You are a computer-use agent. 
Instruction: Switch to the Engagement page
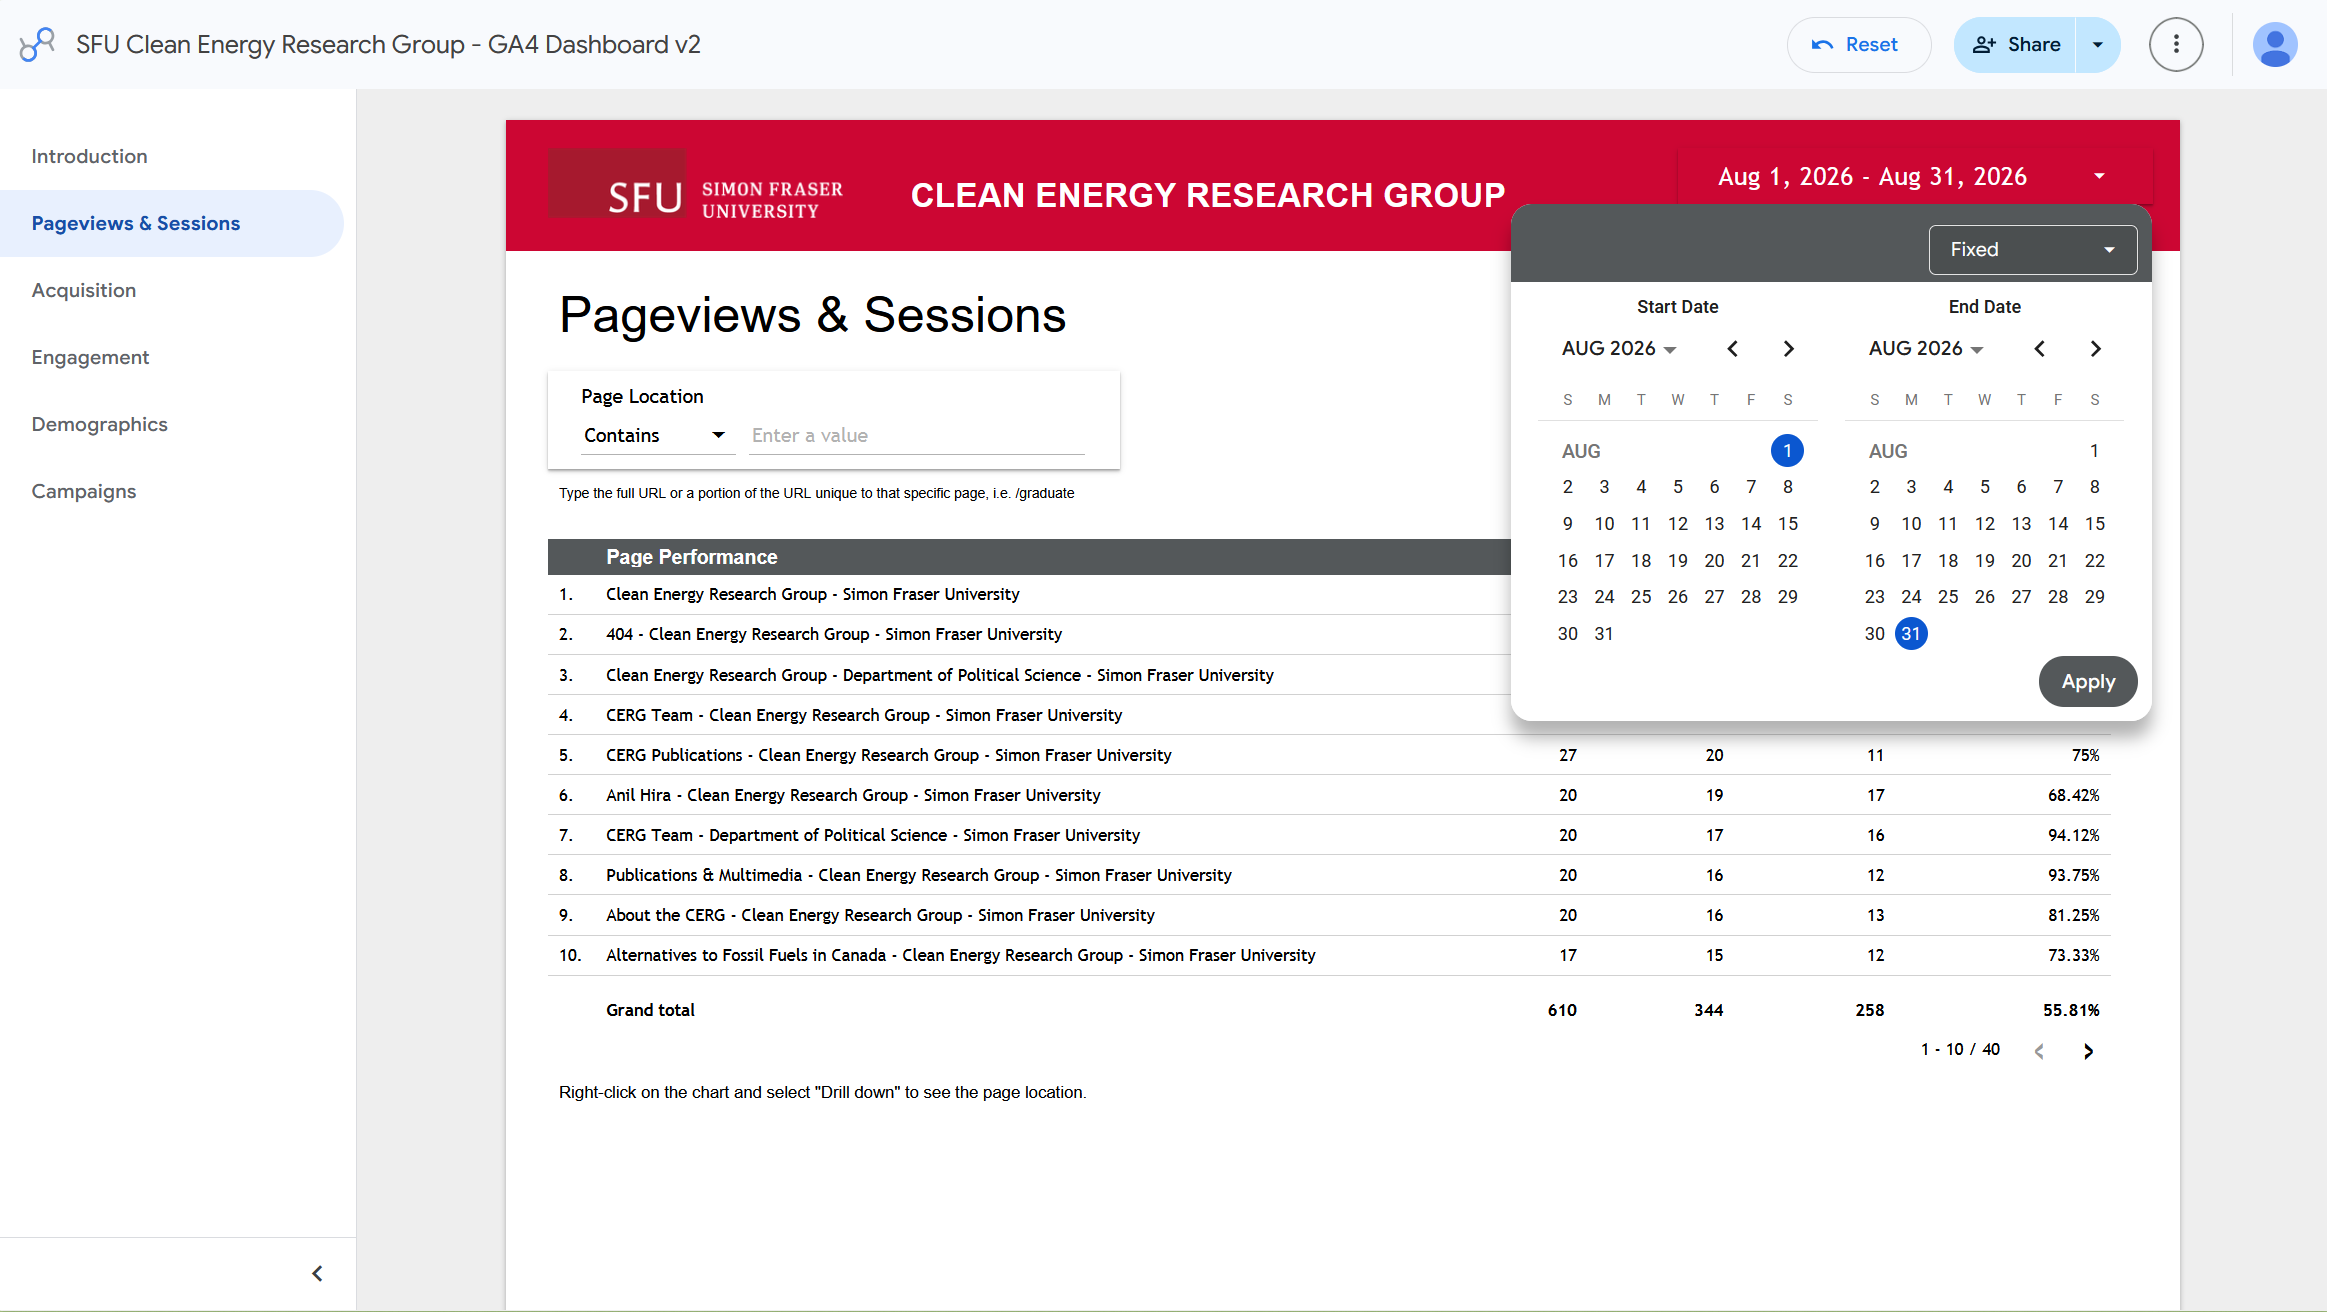point(90,357)
